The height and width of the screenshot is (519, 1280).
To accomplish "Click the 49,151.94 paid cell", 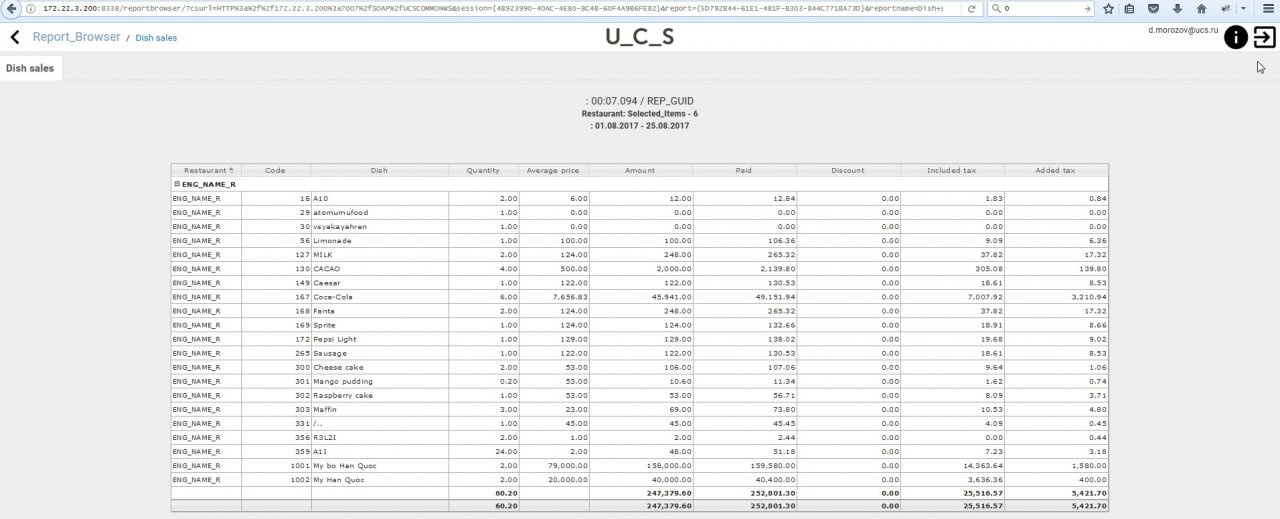I will click(744, 297).
